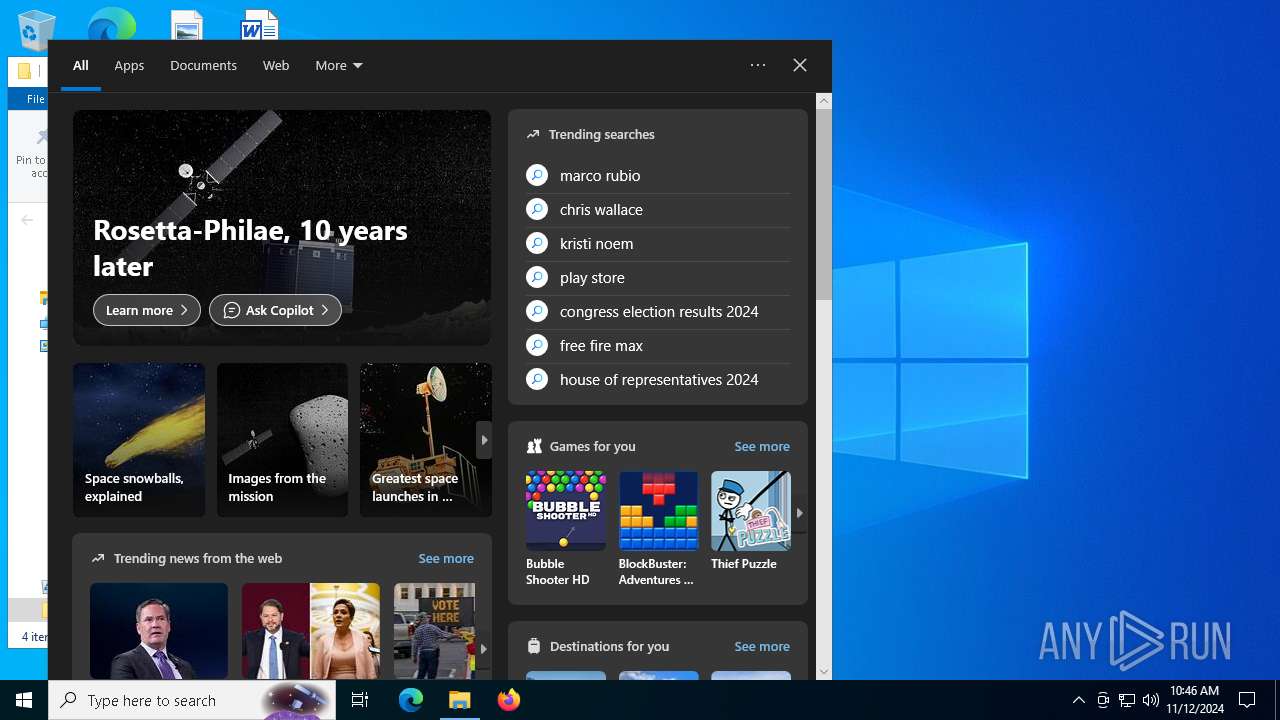Viewport: 1280px width, 720px height.
Task: Click the magnifier icon beside play store
Action: coord(537,278)
